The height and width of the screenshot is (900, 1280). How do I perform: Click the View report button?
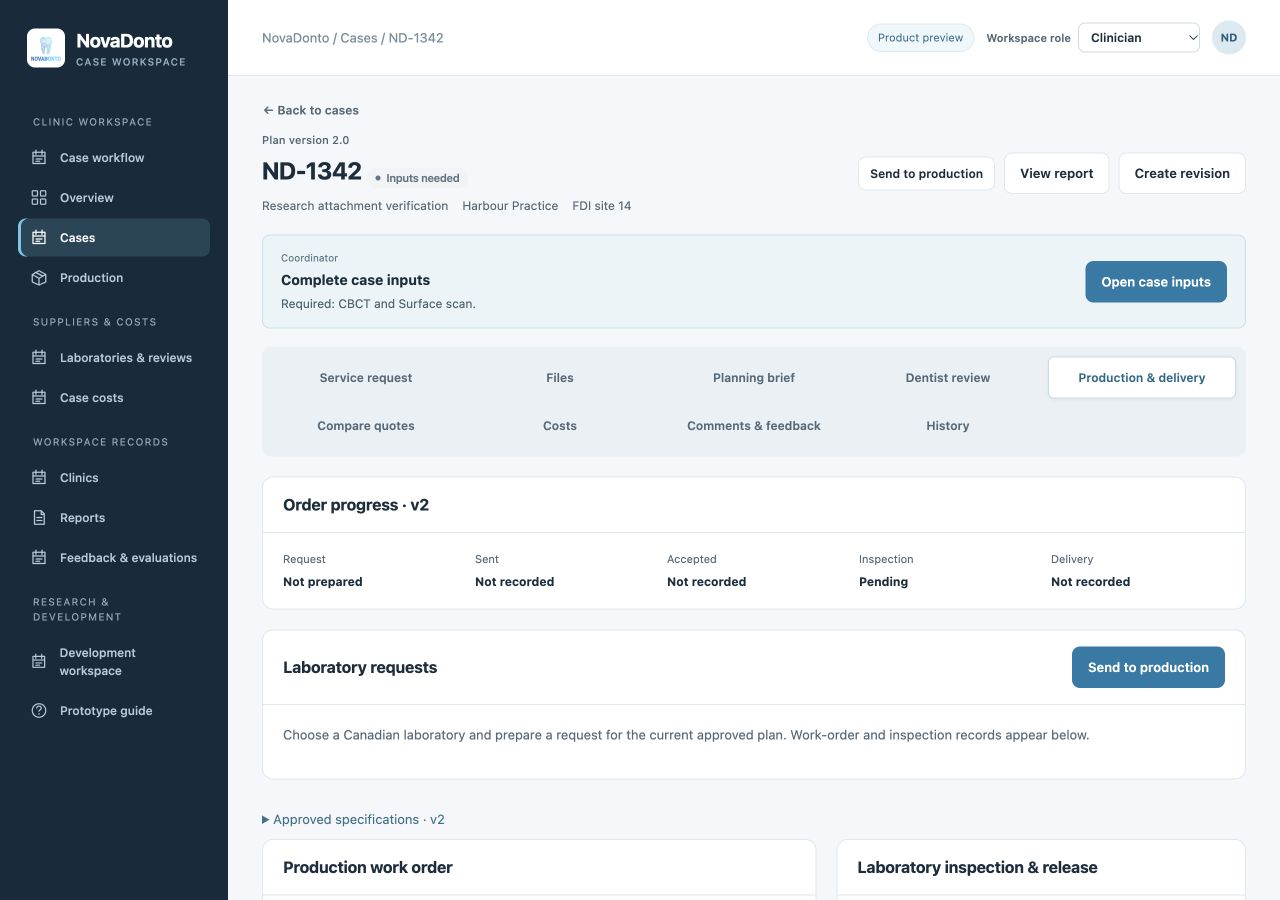coord(1056,173)
